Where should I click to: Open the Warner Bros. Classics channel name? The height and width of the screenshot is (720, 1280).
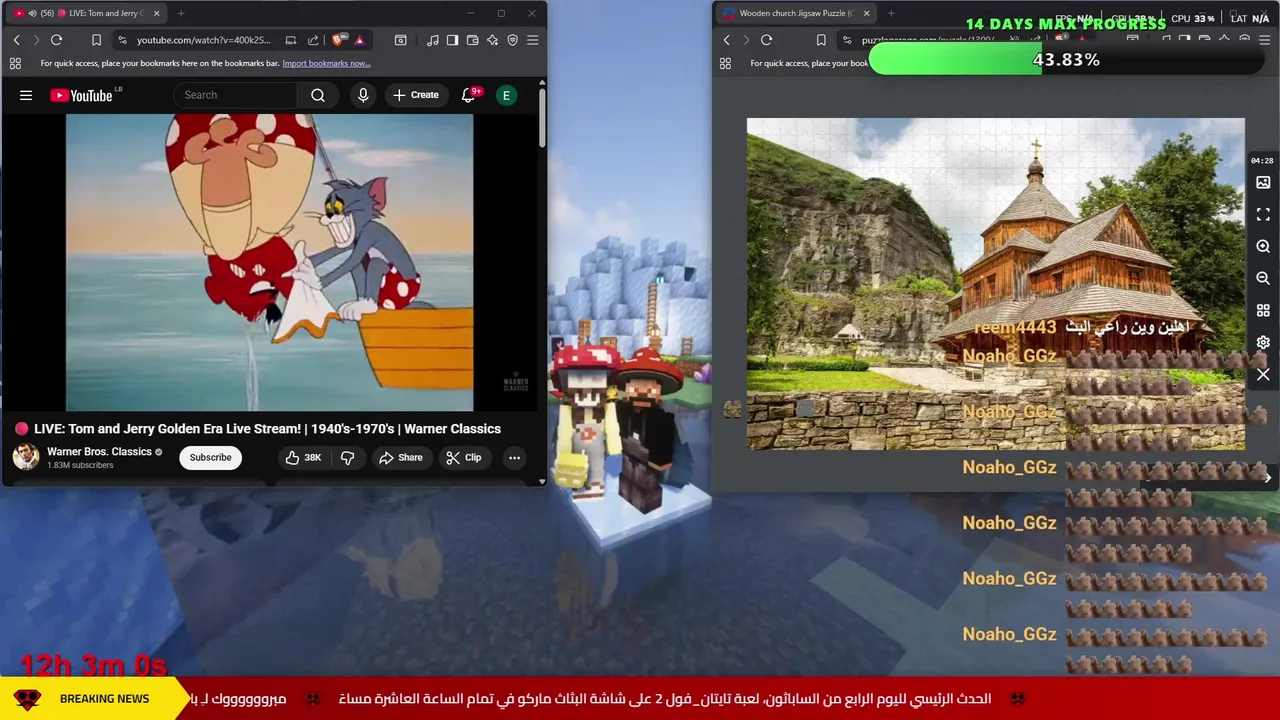click(99, 451)
